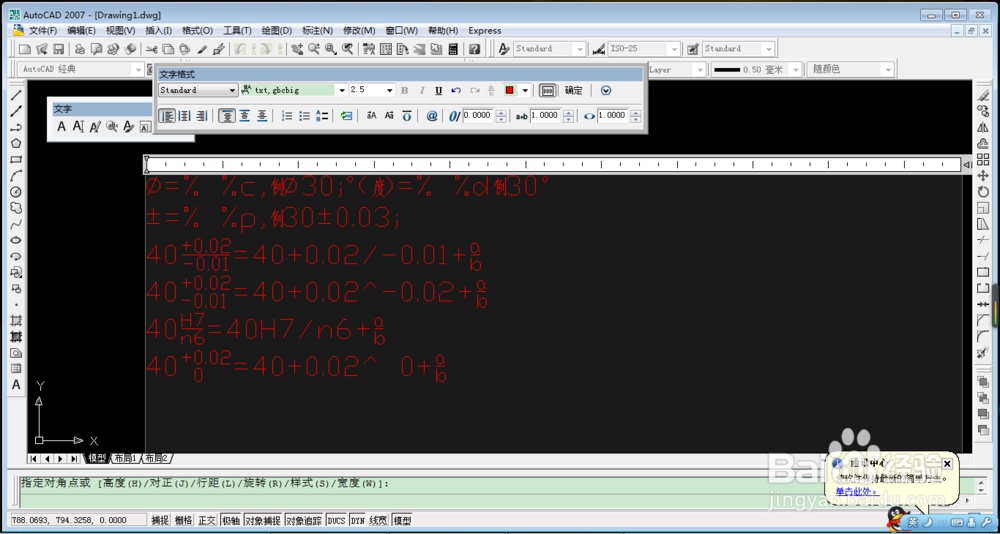
Task: Click the left-align text button
Action: coord(166,116)
